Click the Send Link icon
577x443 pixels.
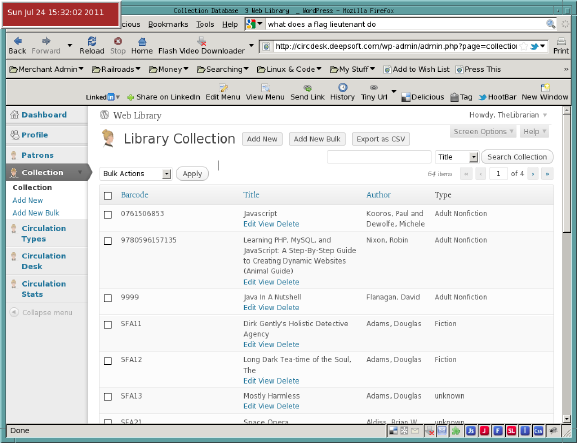307,88
